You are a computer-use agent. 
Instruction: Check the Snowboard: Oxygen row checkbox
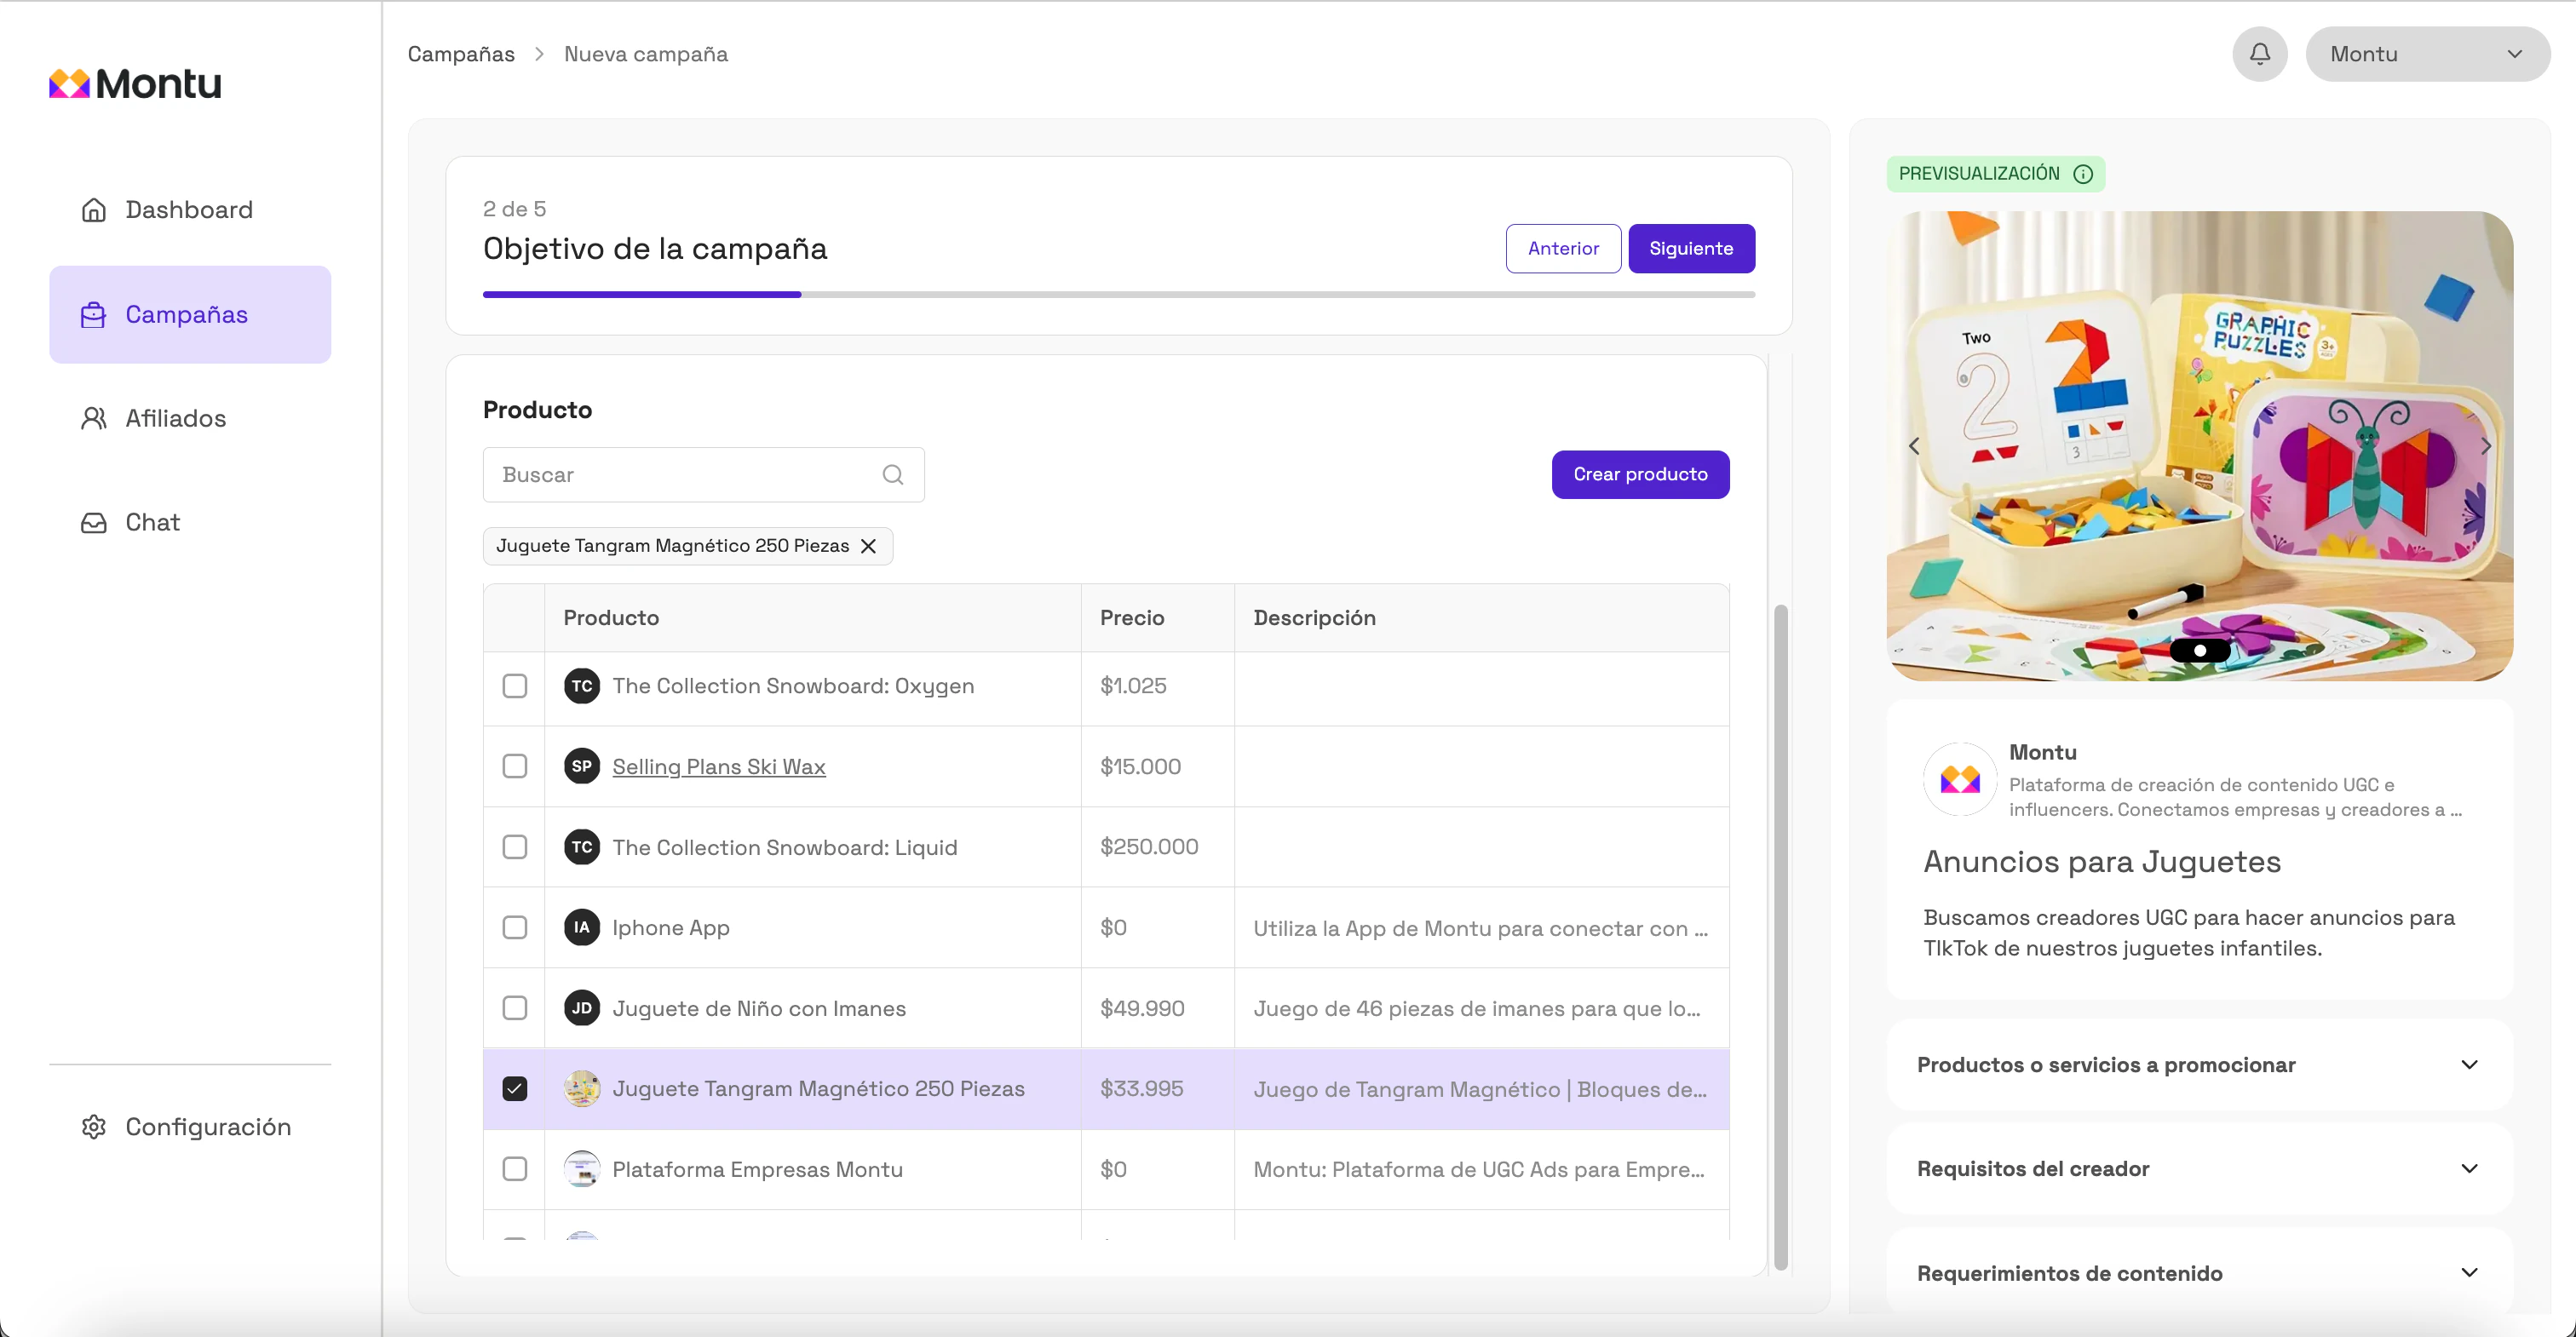[515, 686]
